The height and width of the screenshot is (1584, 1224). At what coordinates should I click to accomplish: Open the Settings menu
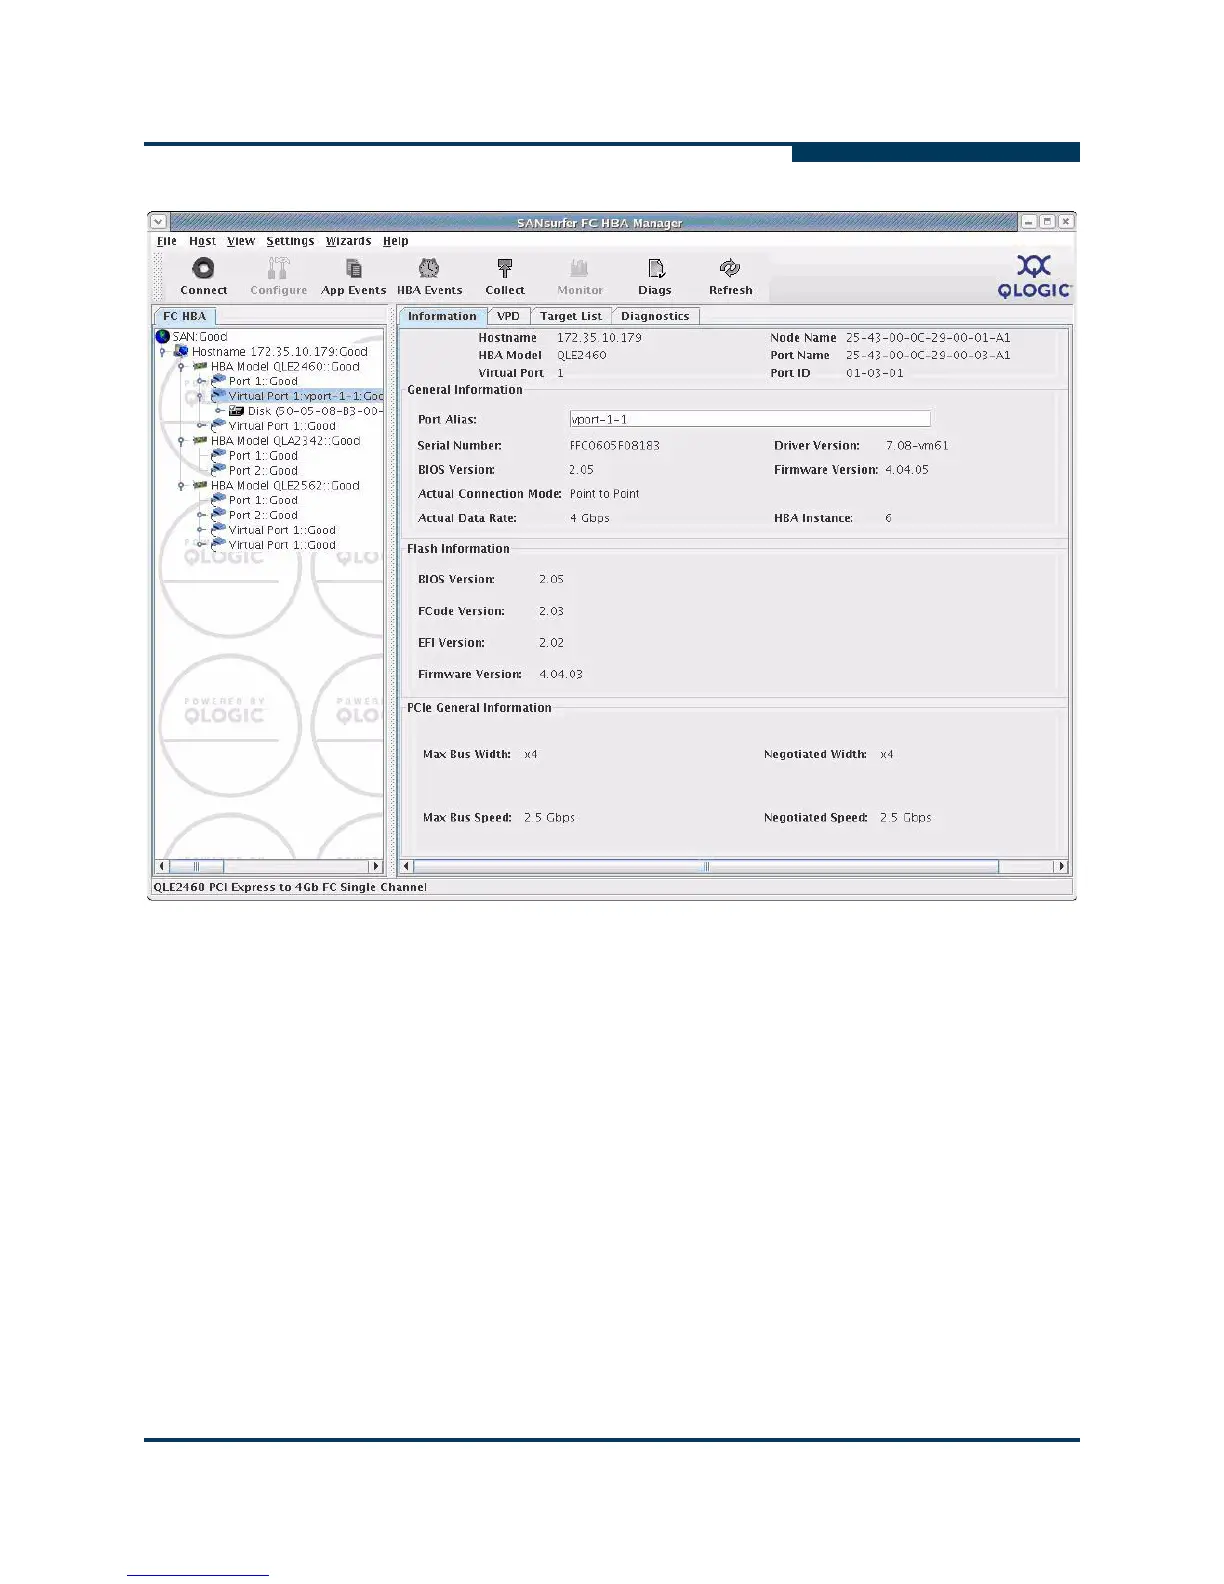pyautogui.click(x=290, y=241)
